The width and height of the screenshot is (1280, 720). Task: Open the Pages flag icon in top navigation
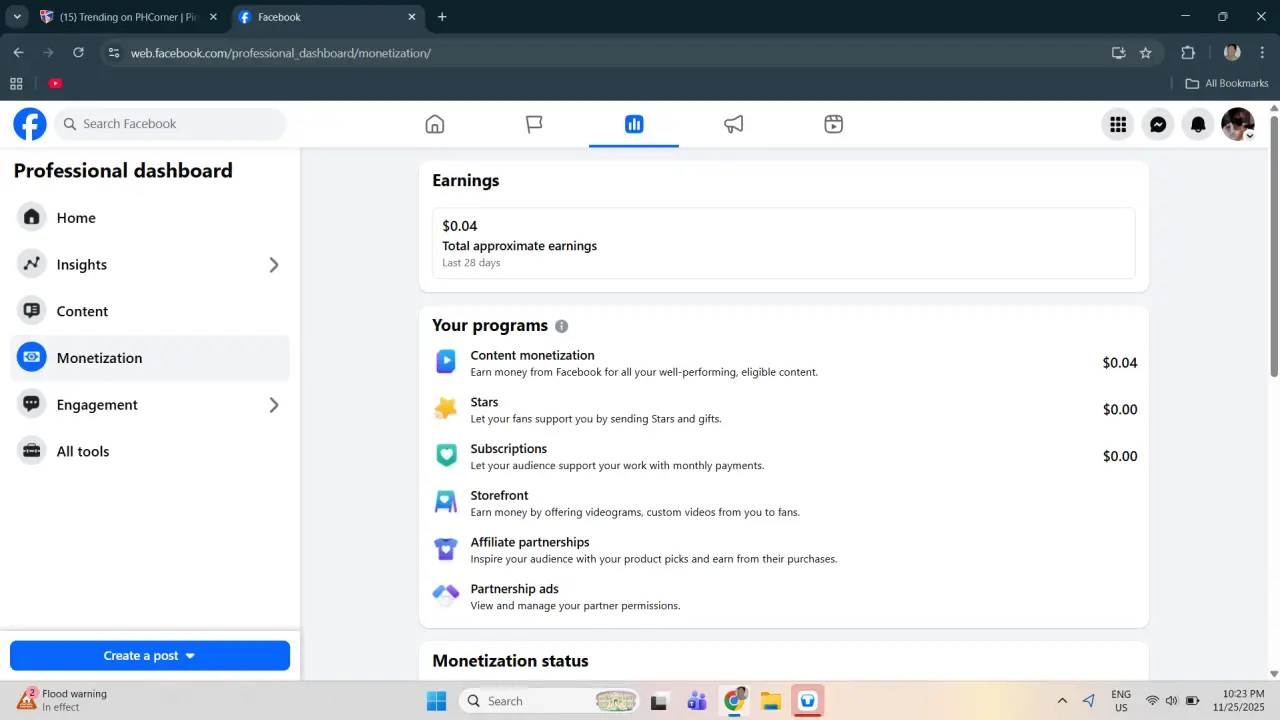[534, 124]
